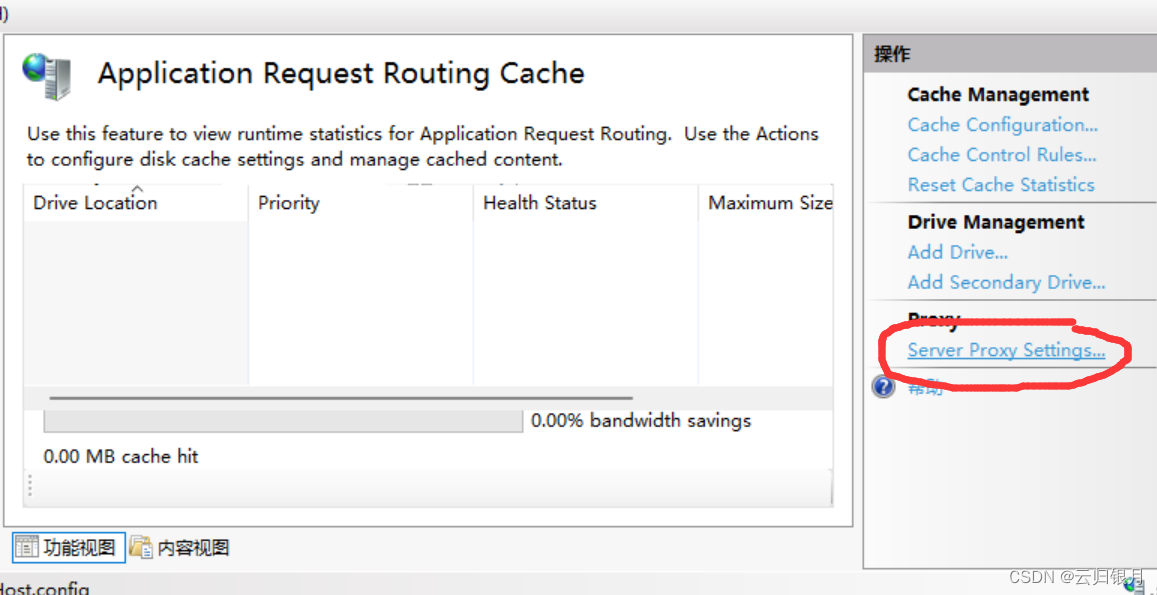Open Cache Control Rules
This screenshot has height=595, width=1157.
(1002, 155)
